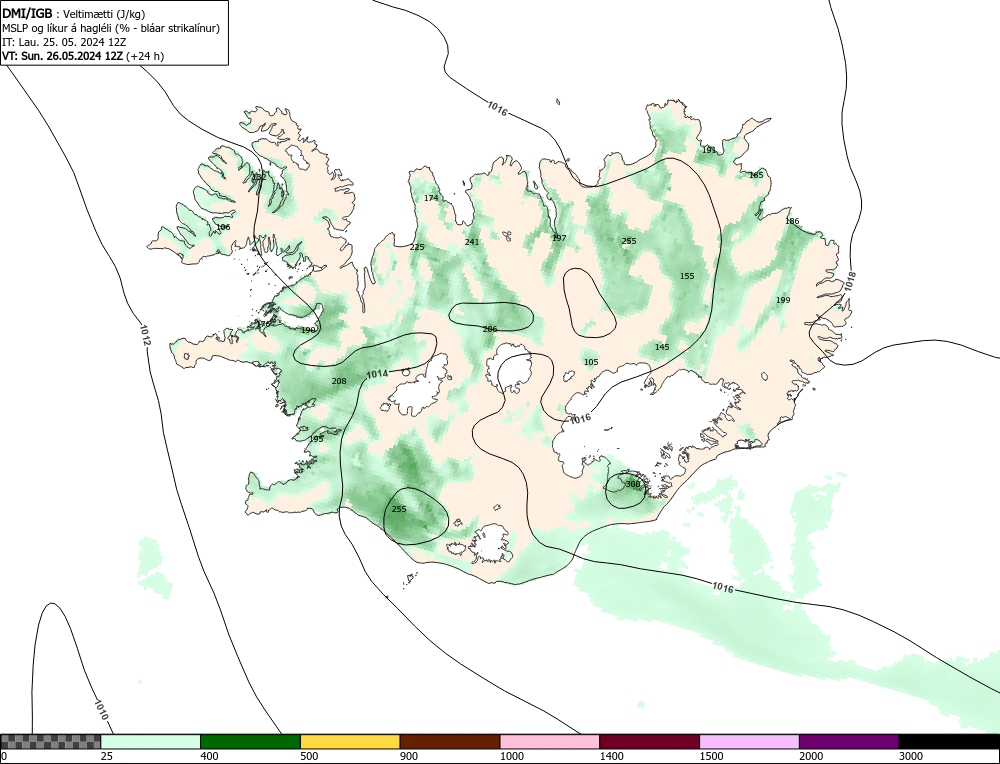This screenshot has width=1000, height=764.
Task: Click the 199 value on the map
Action: coord(783,300)
